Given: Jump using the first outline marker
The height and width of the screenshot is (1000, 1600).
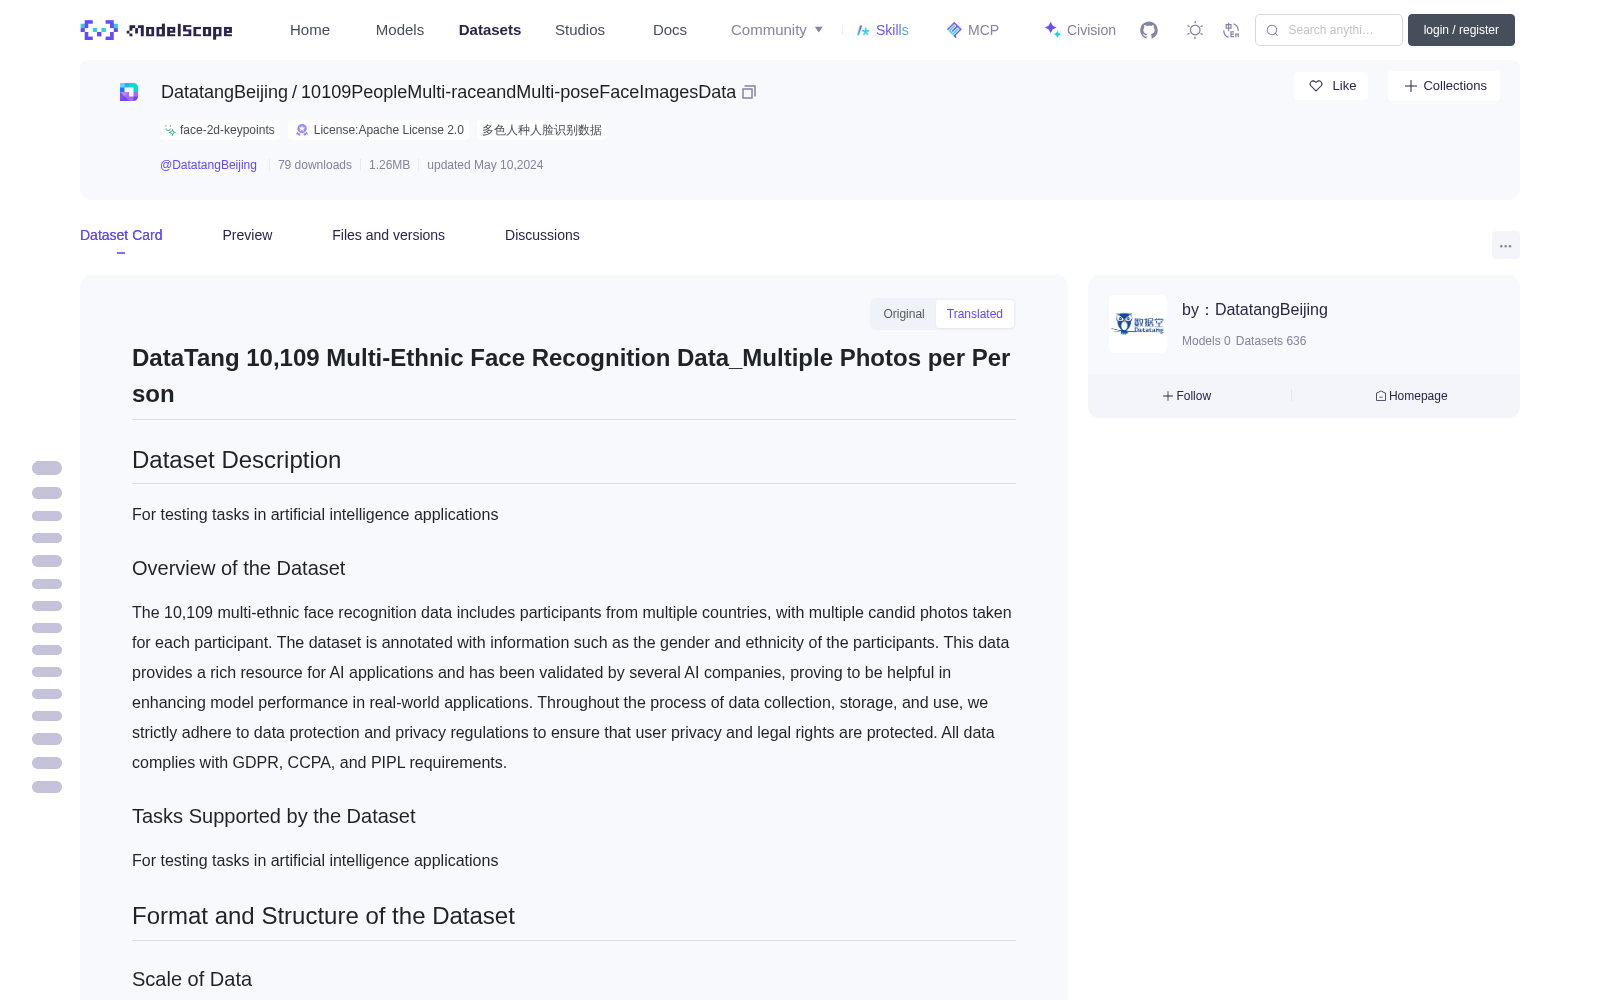Looking at the screenshot, I should pos(47,468).
